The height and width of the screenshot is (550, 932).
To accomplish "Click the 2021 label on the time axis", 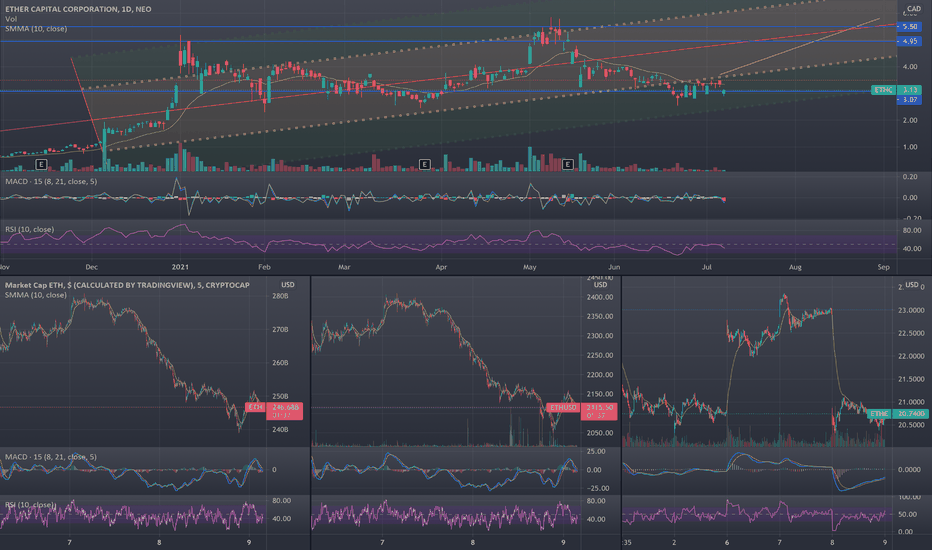I will pyautogui.click(x=180, y=267).
